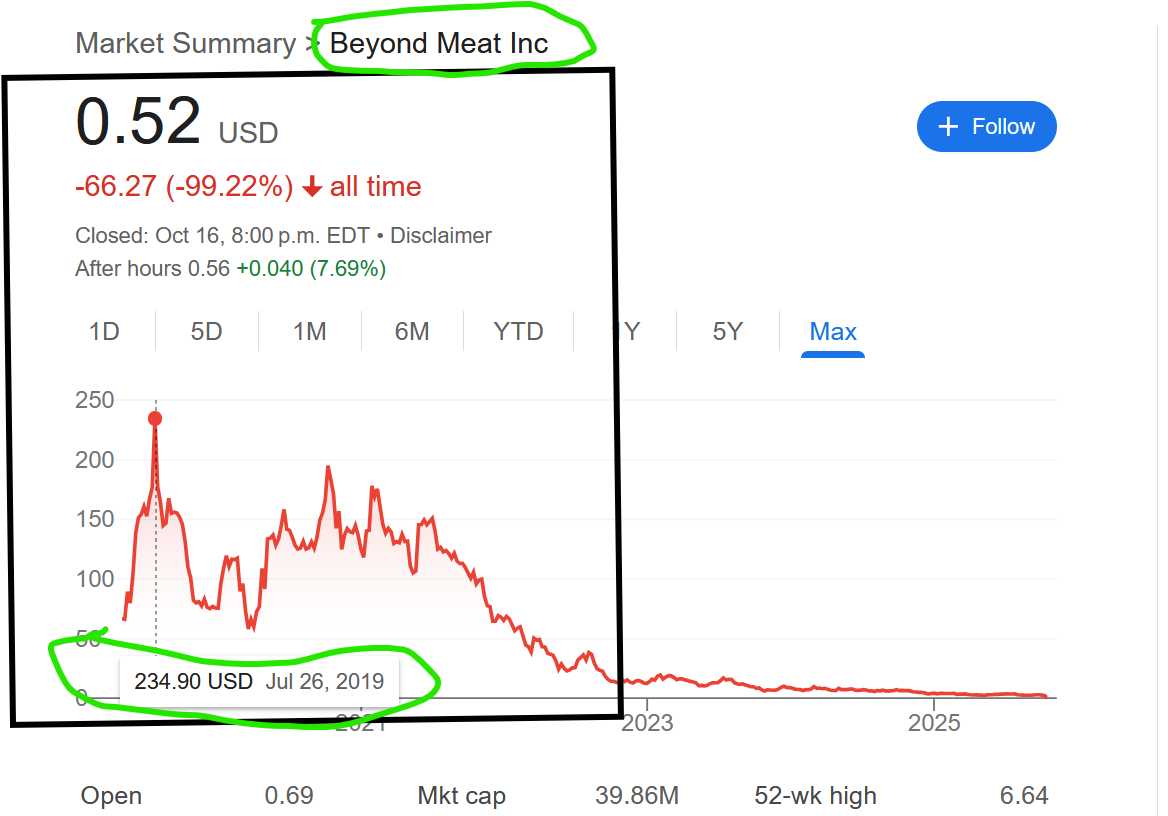Click the Max range tab

click(x=833, y=332)
